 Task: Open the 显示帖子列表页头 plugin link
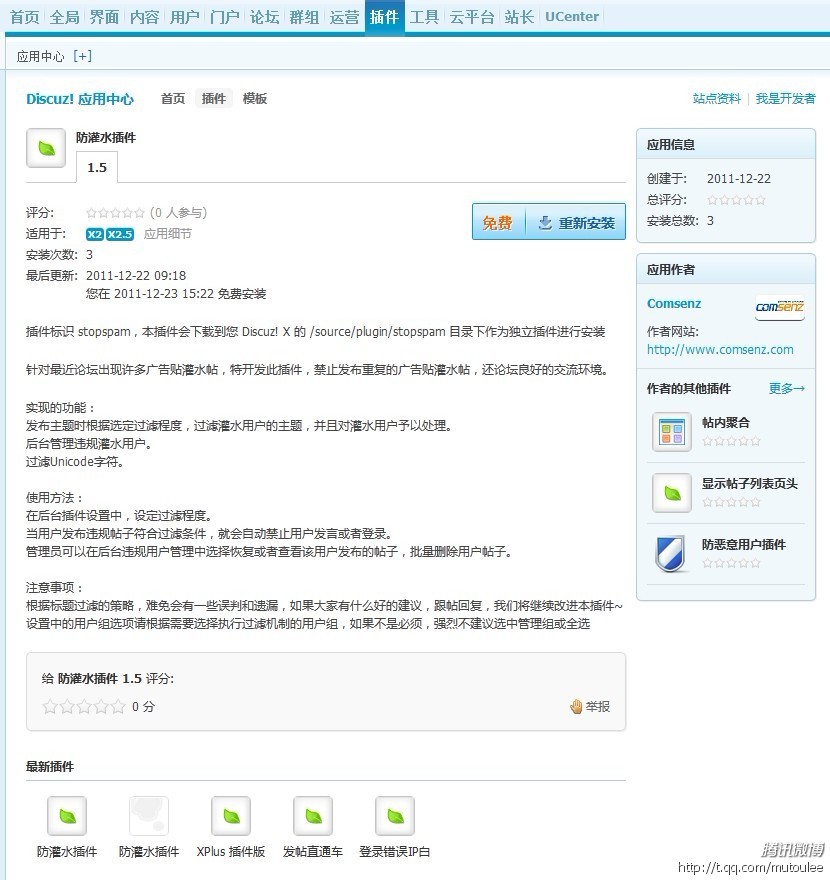750,483
